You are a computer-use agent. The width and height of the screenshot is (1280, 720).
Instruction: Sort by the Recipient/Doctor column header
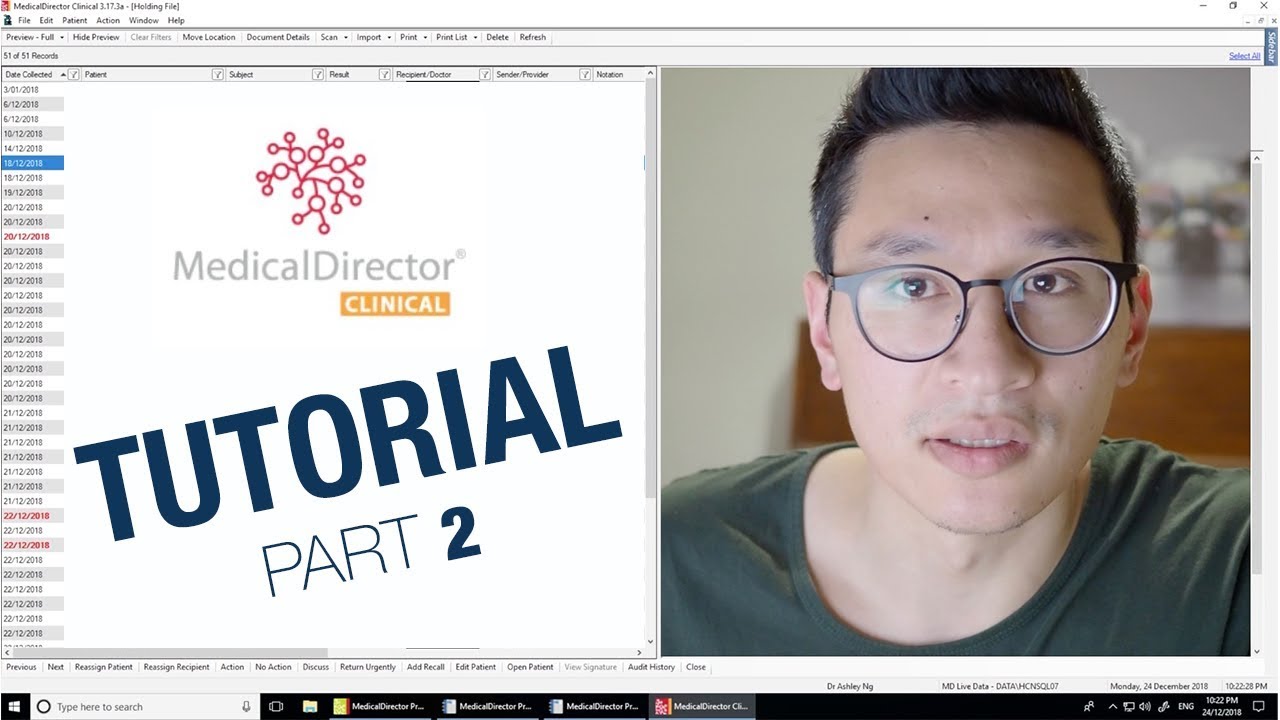click(423, 75)
